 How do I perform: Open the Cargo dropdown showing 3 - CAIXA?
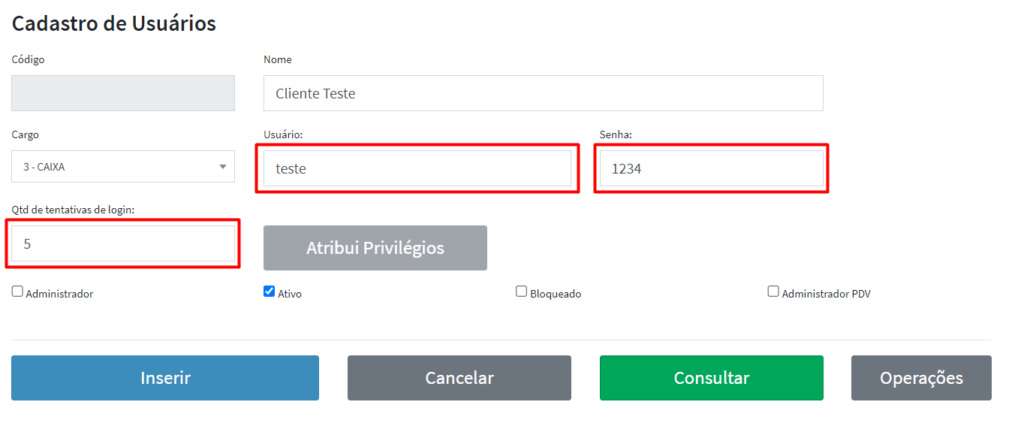pyautogui.click(x=123, y=167)
